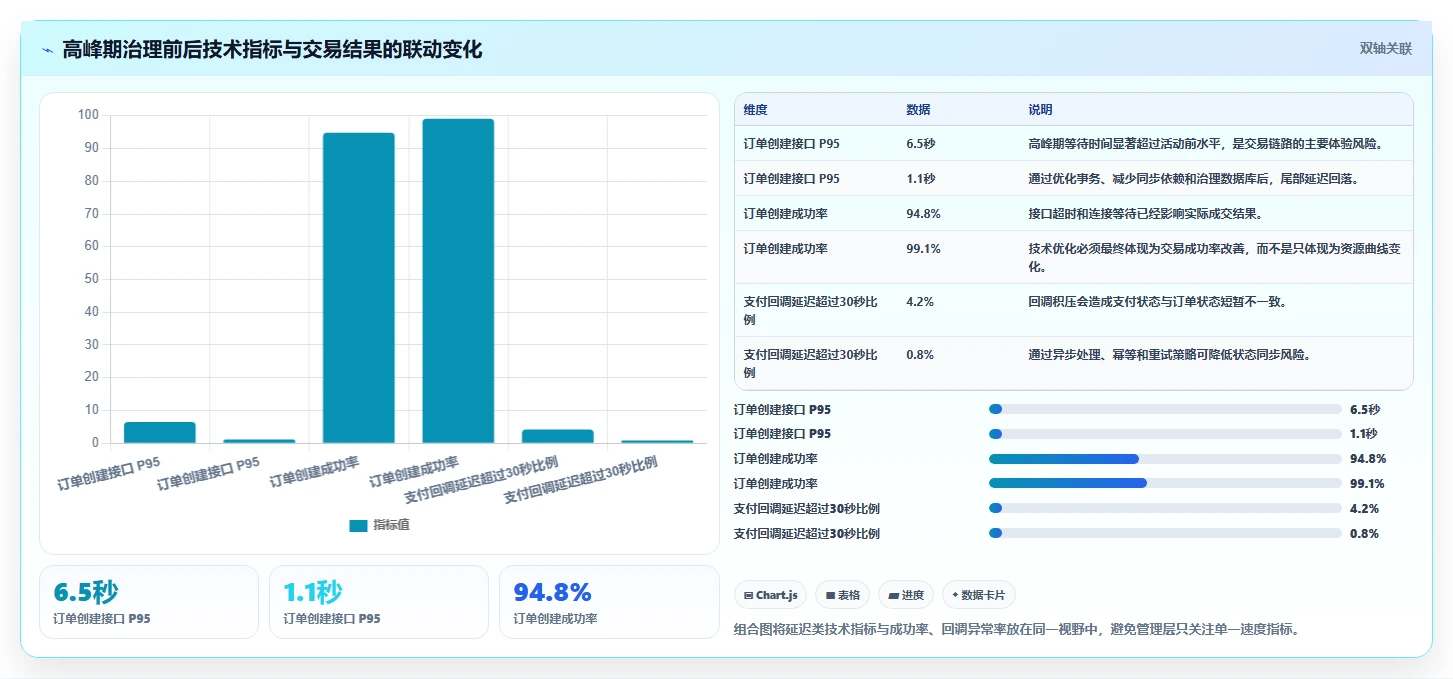Click the short chart bar valued 4.2
This screenshot has height=679, width=1453.
point(557,436)
